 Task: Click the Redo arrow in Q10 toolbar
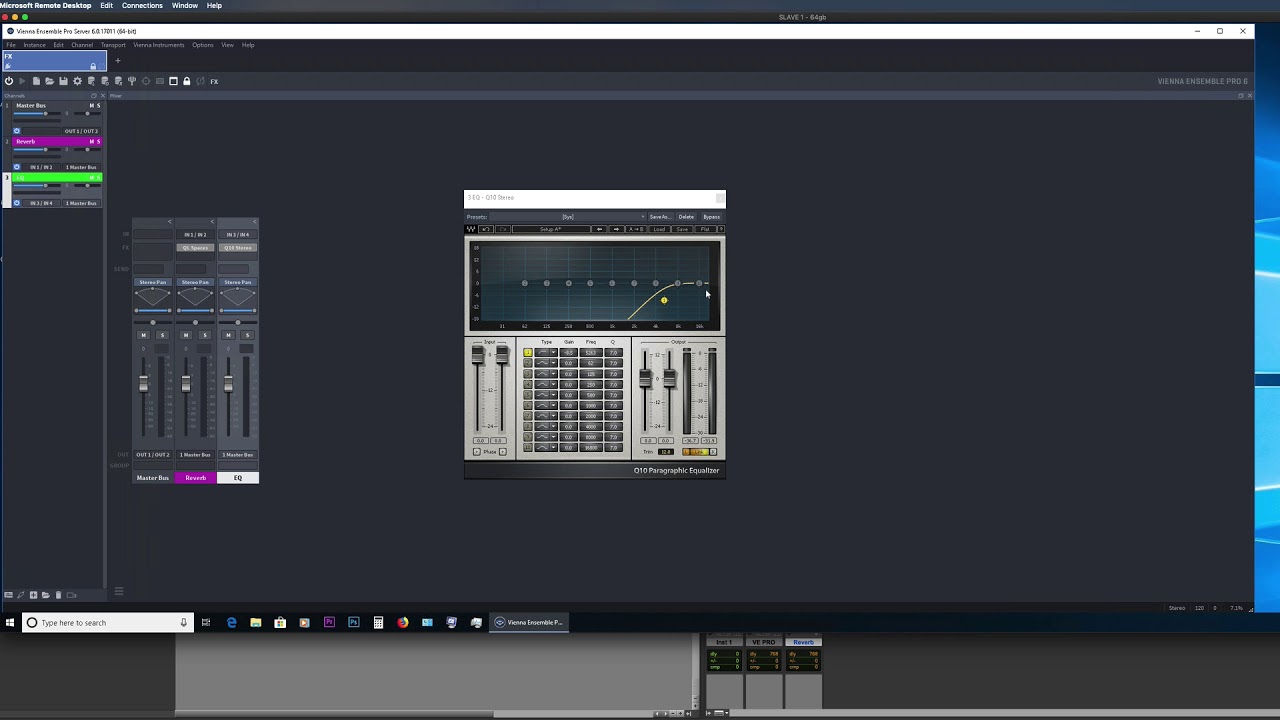click(503, 229)
